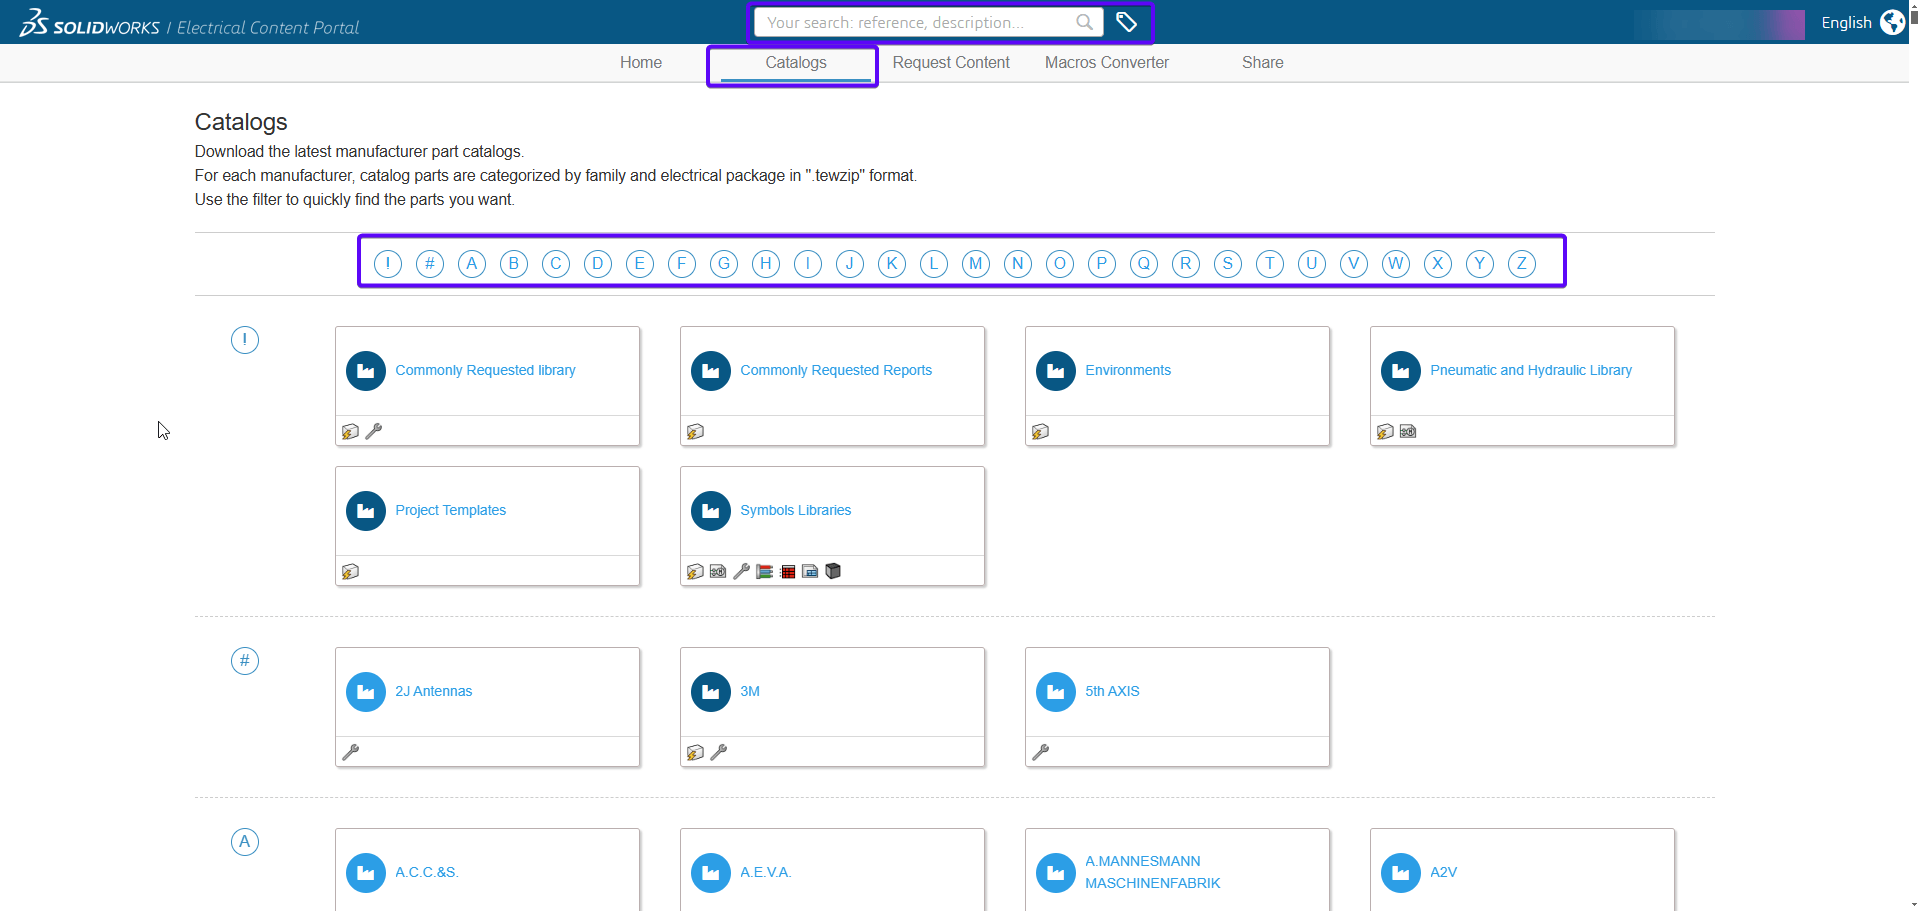Screen dimensions: 1920x911
Task: Click the wrench icon on 2J Antennas card
Action: click(350, 752)
